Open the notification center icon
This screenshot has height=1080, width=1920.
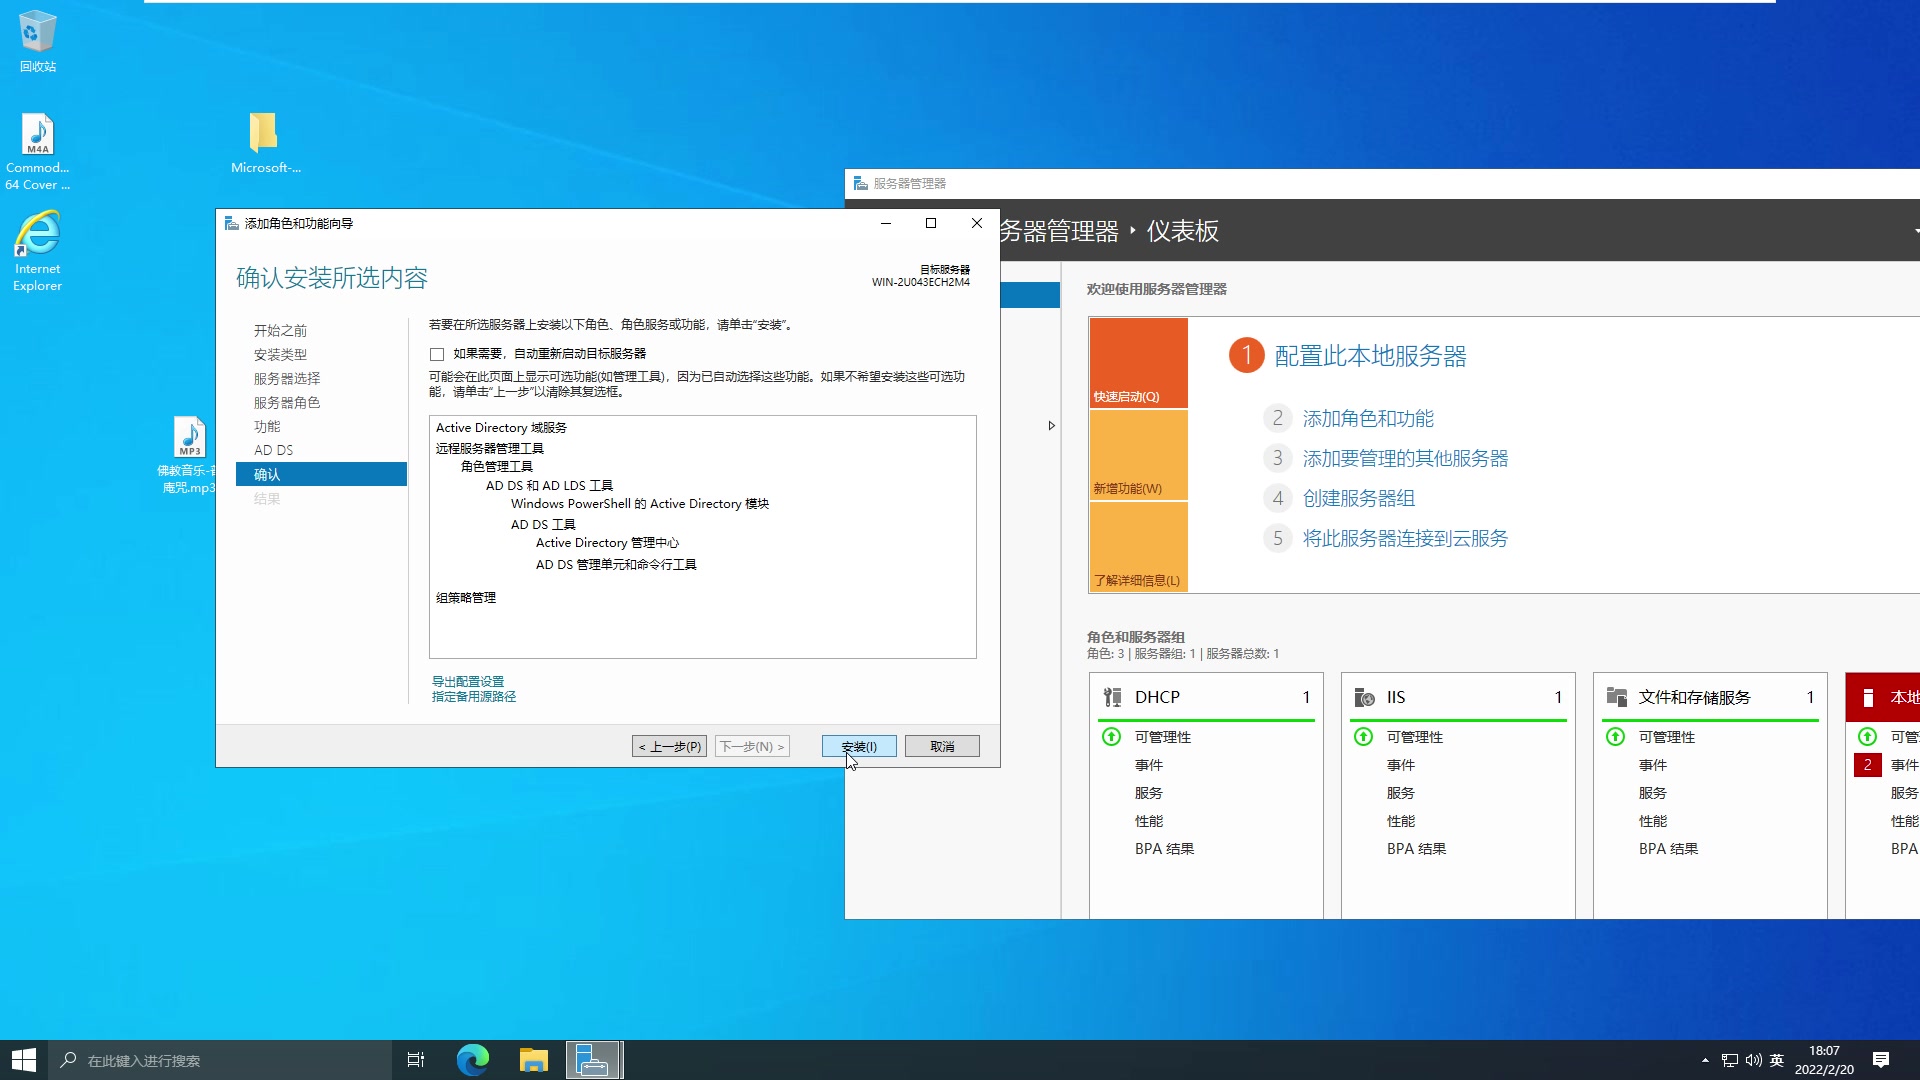tap(1880, 1060)
